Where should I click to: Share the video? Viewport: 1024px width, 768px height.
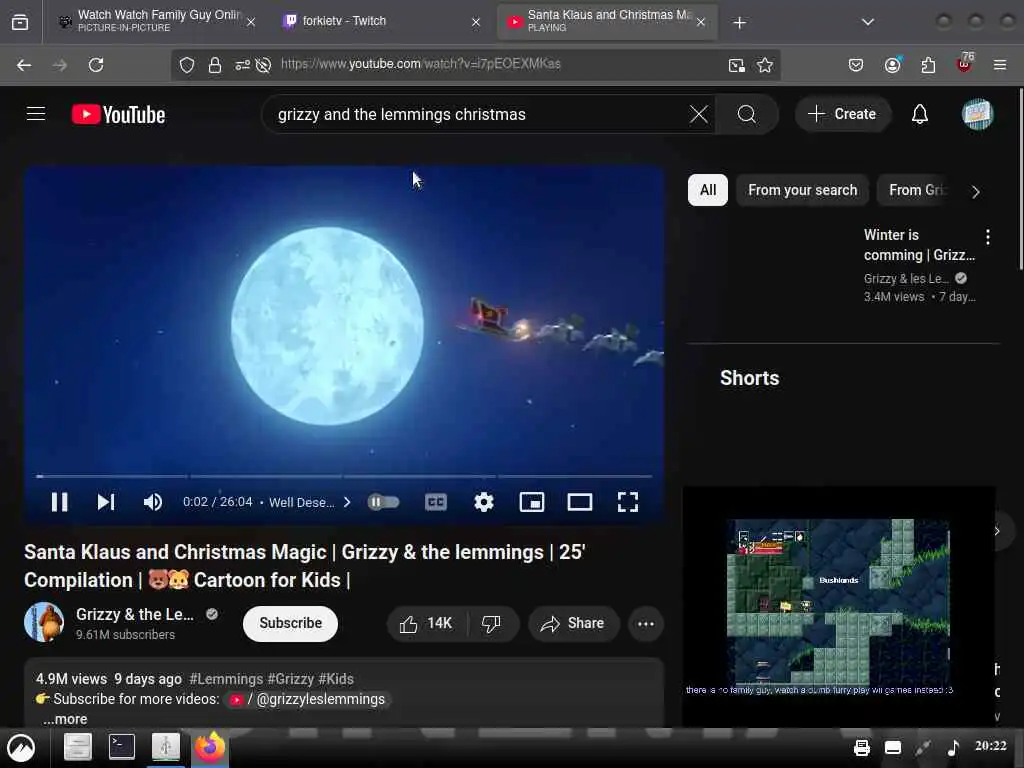pyautogui.click(x=573, y=624)
